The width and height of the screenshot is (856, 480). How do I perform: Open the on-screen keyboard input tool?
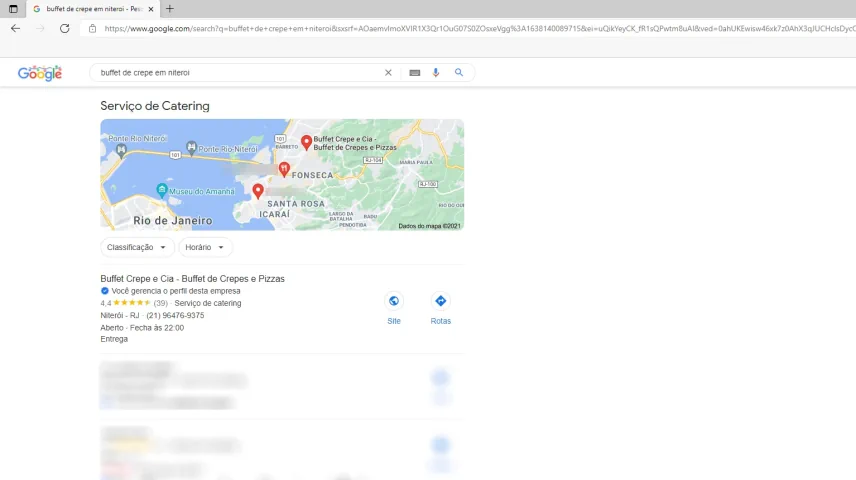click(414, 73)
